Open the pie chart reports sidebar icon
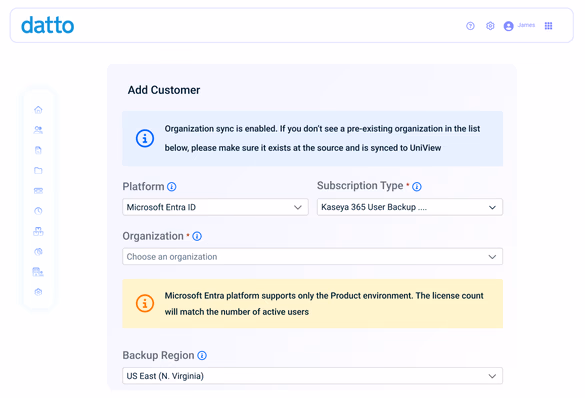The height and width of the screenshot is (398, 585). pos(38,252)
